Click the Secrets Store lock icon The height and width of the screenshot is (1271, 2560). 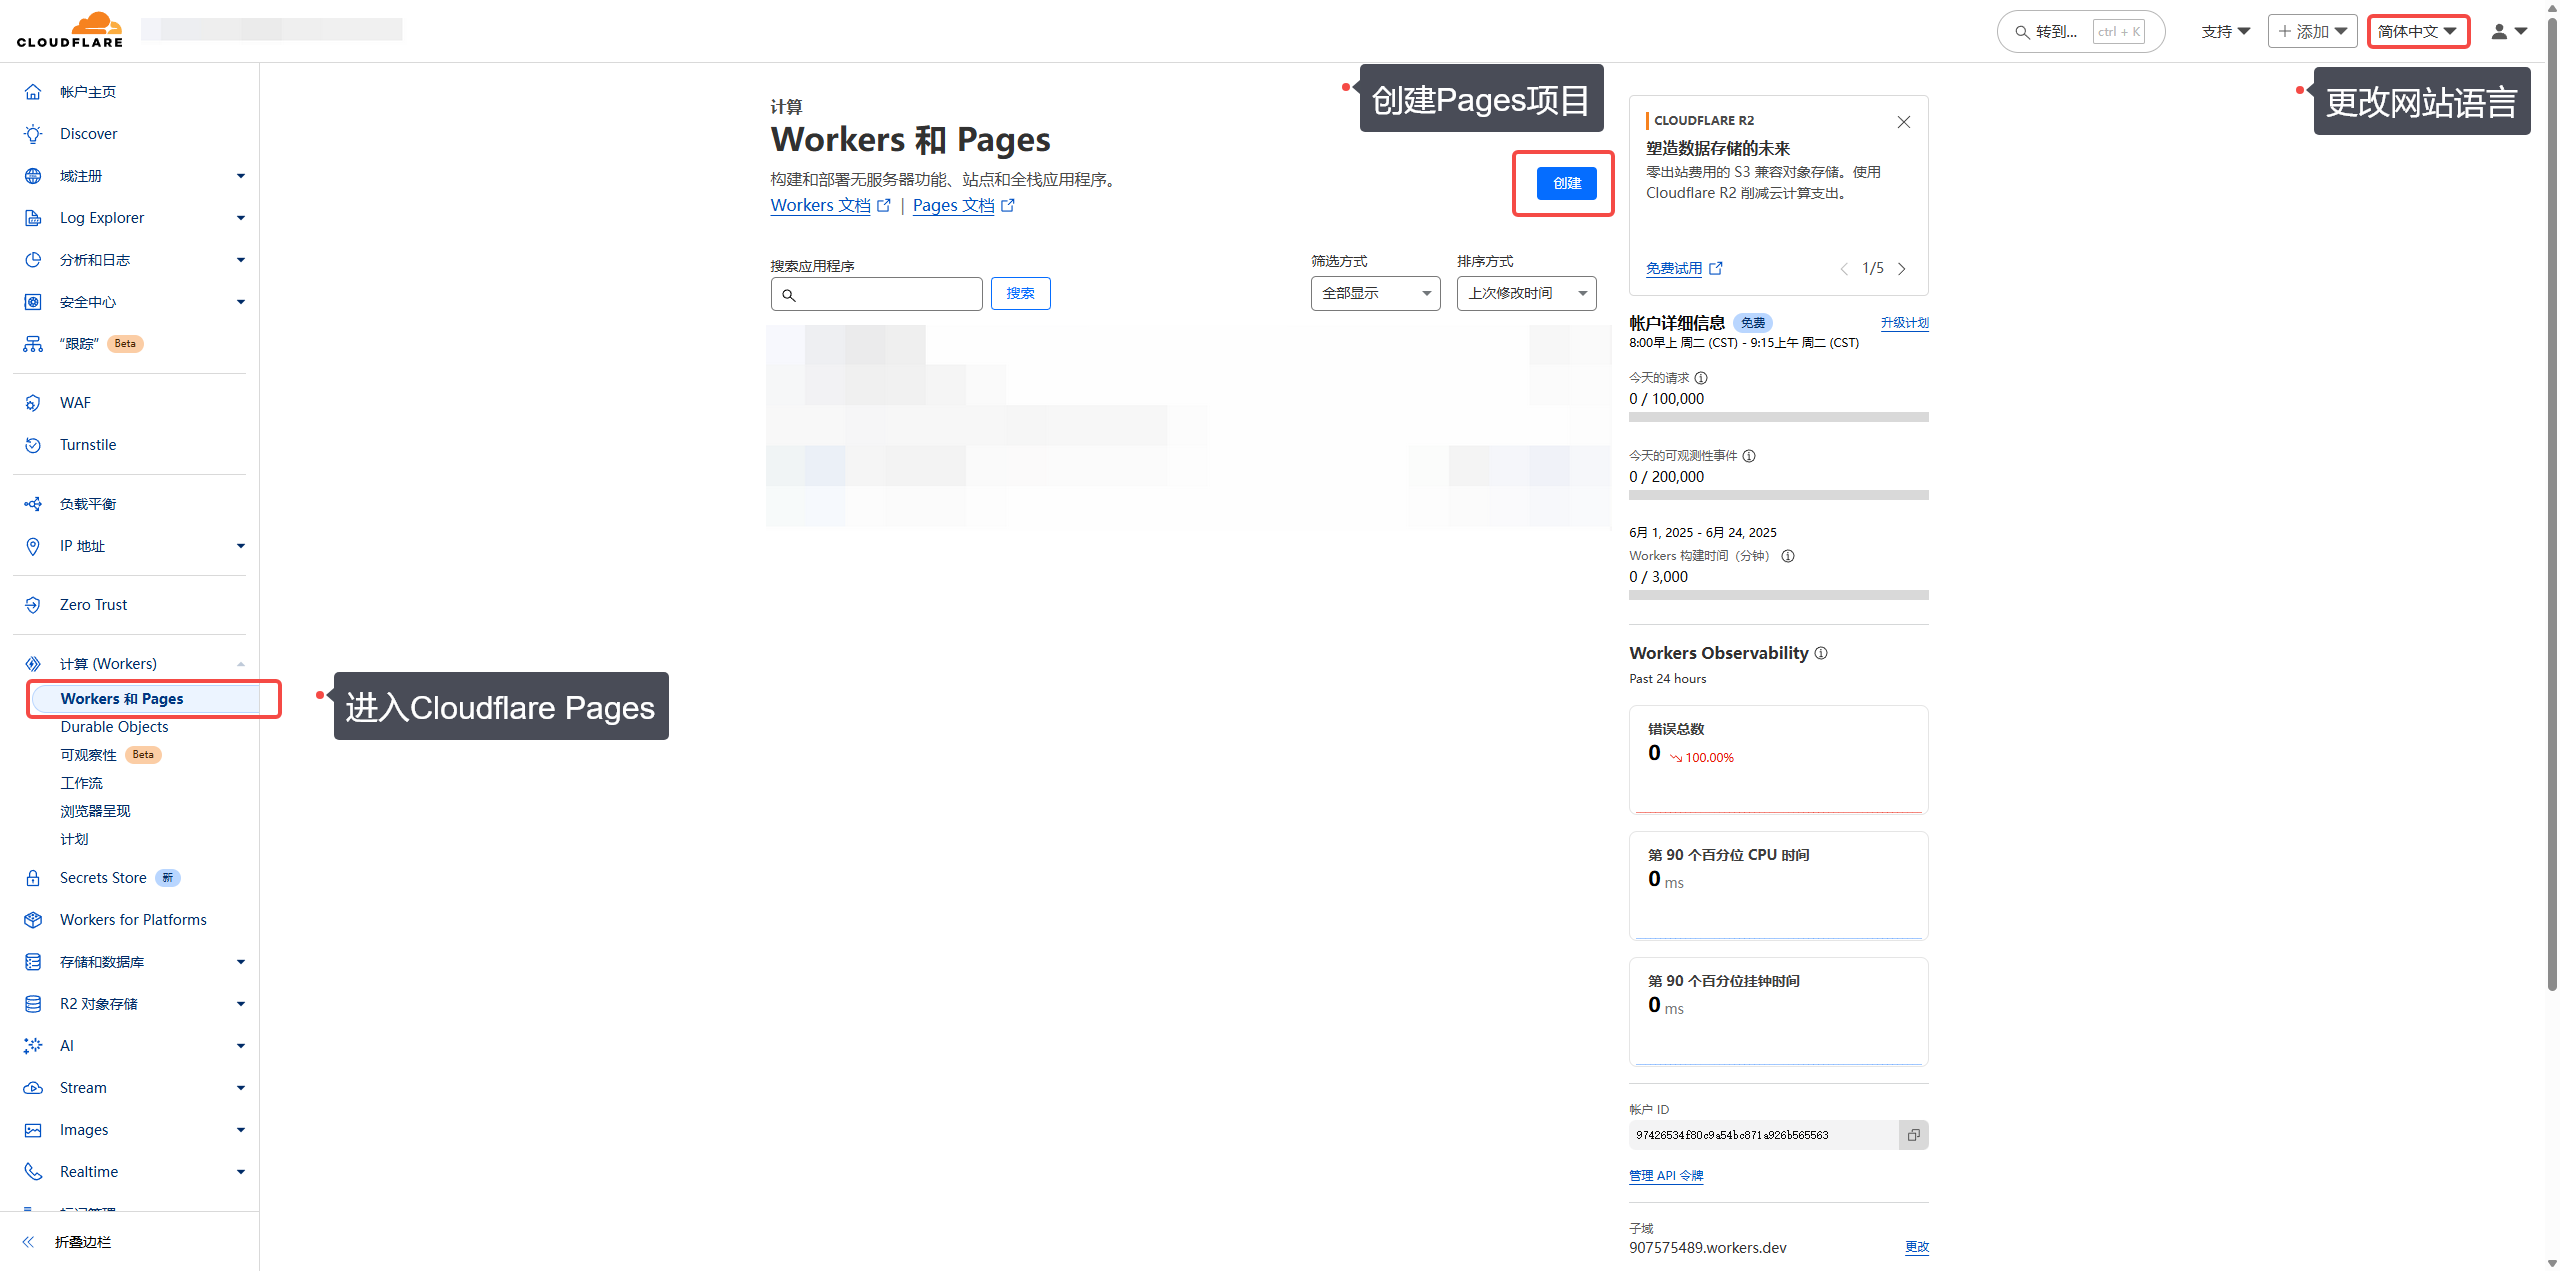pos(33,877)
